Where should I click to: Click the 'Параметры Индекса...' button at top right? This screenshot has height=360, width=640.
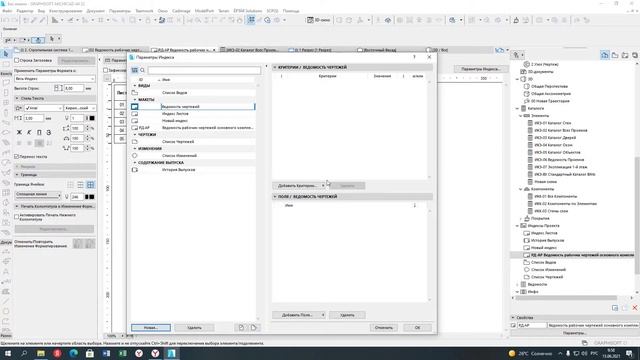click(x=480, y=69)
